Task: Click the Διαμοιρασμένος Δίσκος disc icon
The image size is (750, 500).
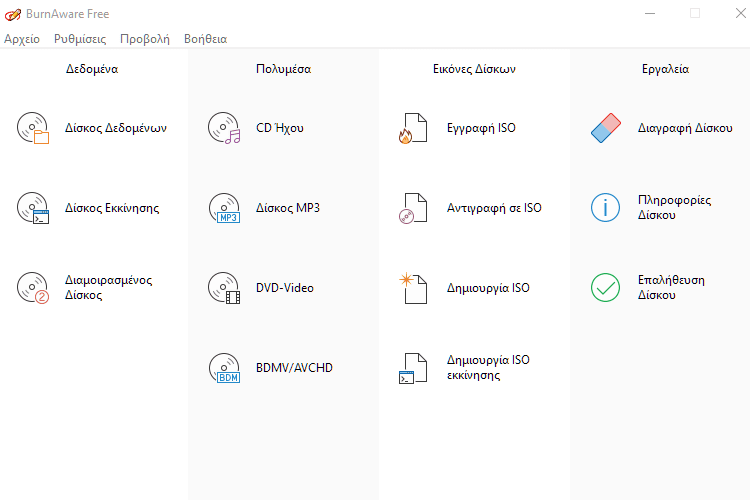Action: [x=33, y=288]
